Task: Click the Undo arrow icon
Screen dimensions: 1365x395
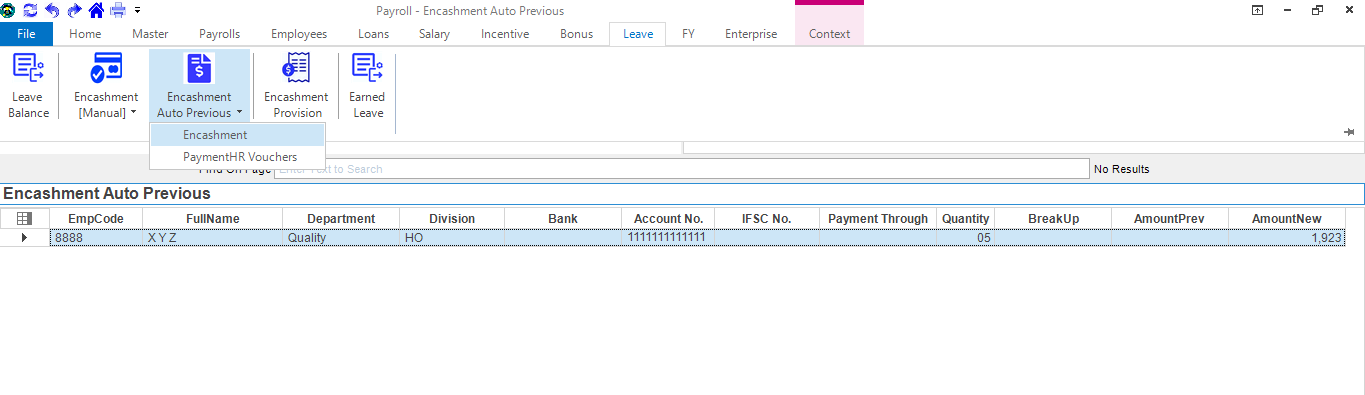Action: [x=52, y=10]
